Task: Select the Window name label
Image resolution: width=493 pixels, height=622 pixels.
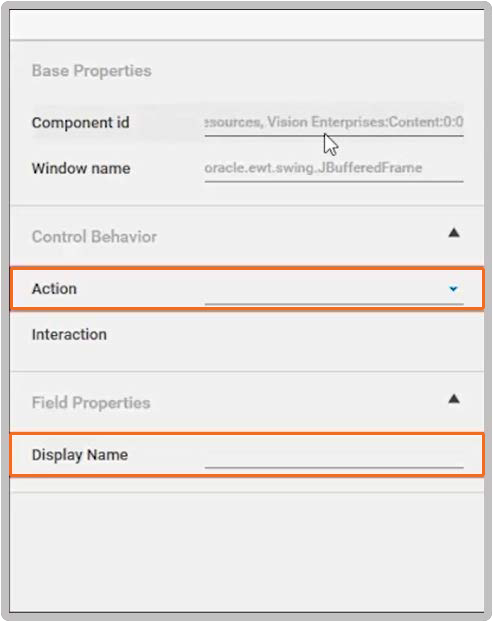Action: [x=81, y=169]
